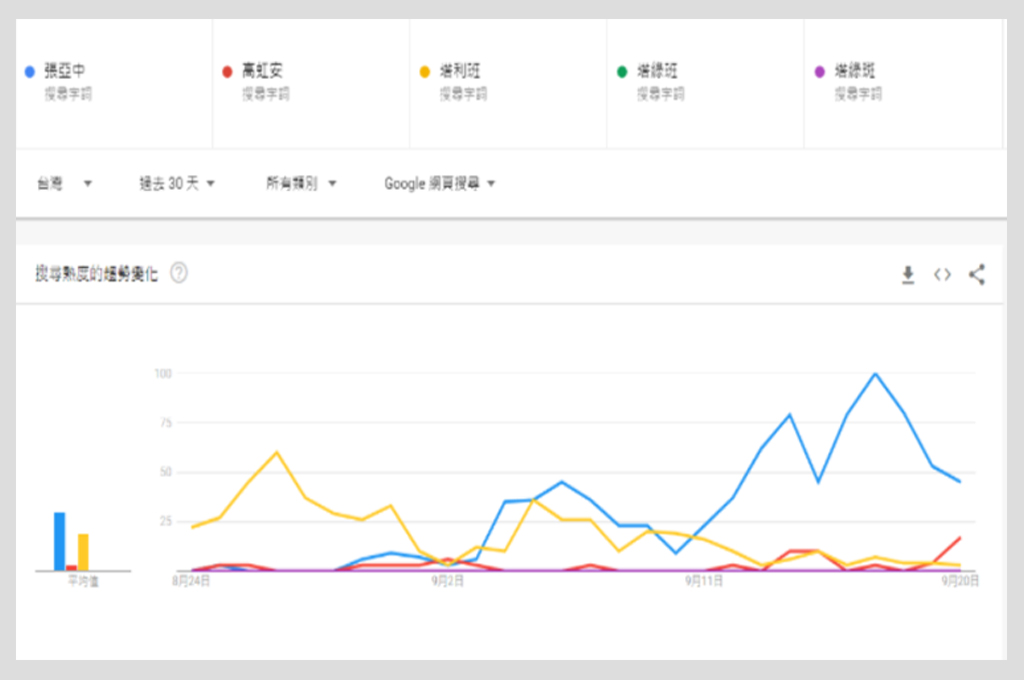The image size is (1024, 680).
Task: Click the blue line peak at 100
Action: point(876,374)
